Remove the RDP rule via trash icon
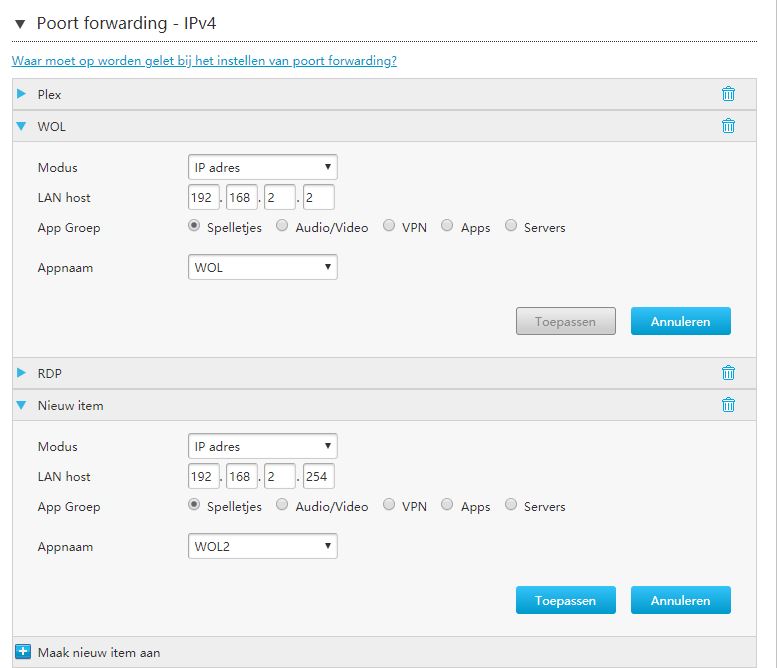This screenshot has width=777, height=668. 728,373
